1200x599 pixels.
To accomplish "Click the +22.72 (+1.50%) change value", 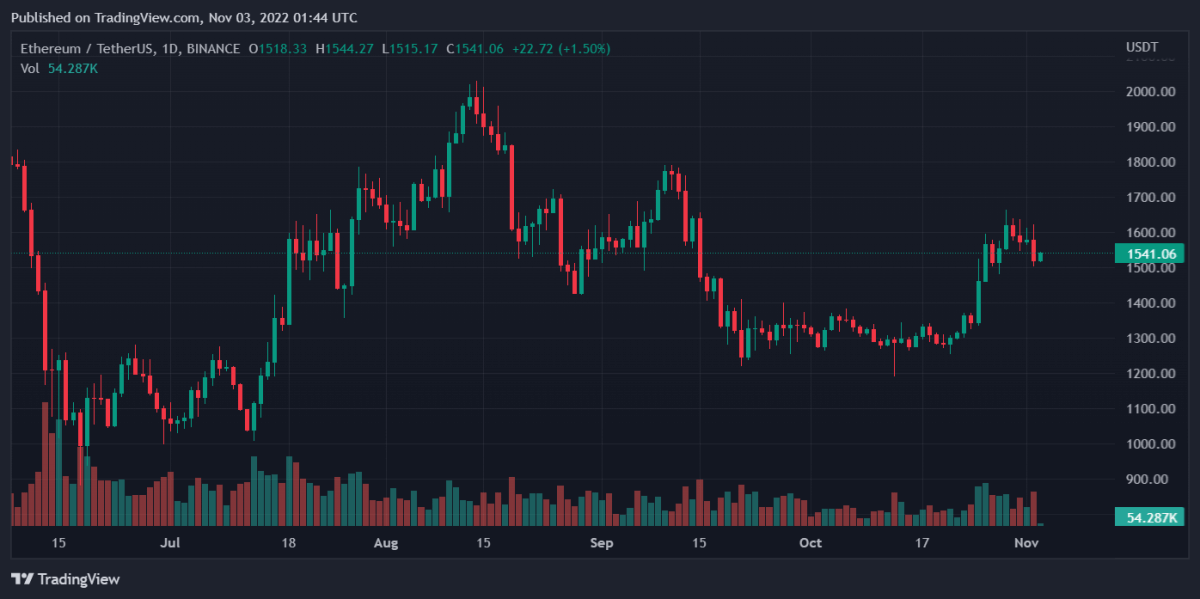I will 560,48.
